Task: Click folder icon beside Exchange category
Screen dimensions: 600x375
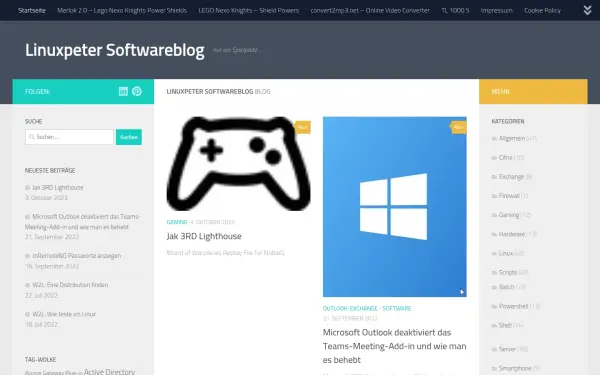Action: point(494,177)
